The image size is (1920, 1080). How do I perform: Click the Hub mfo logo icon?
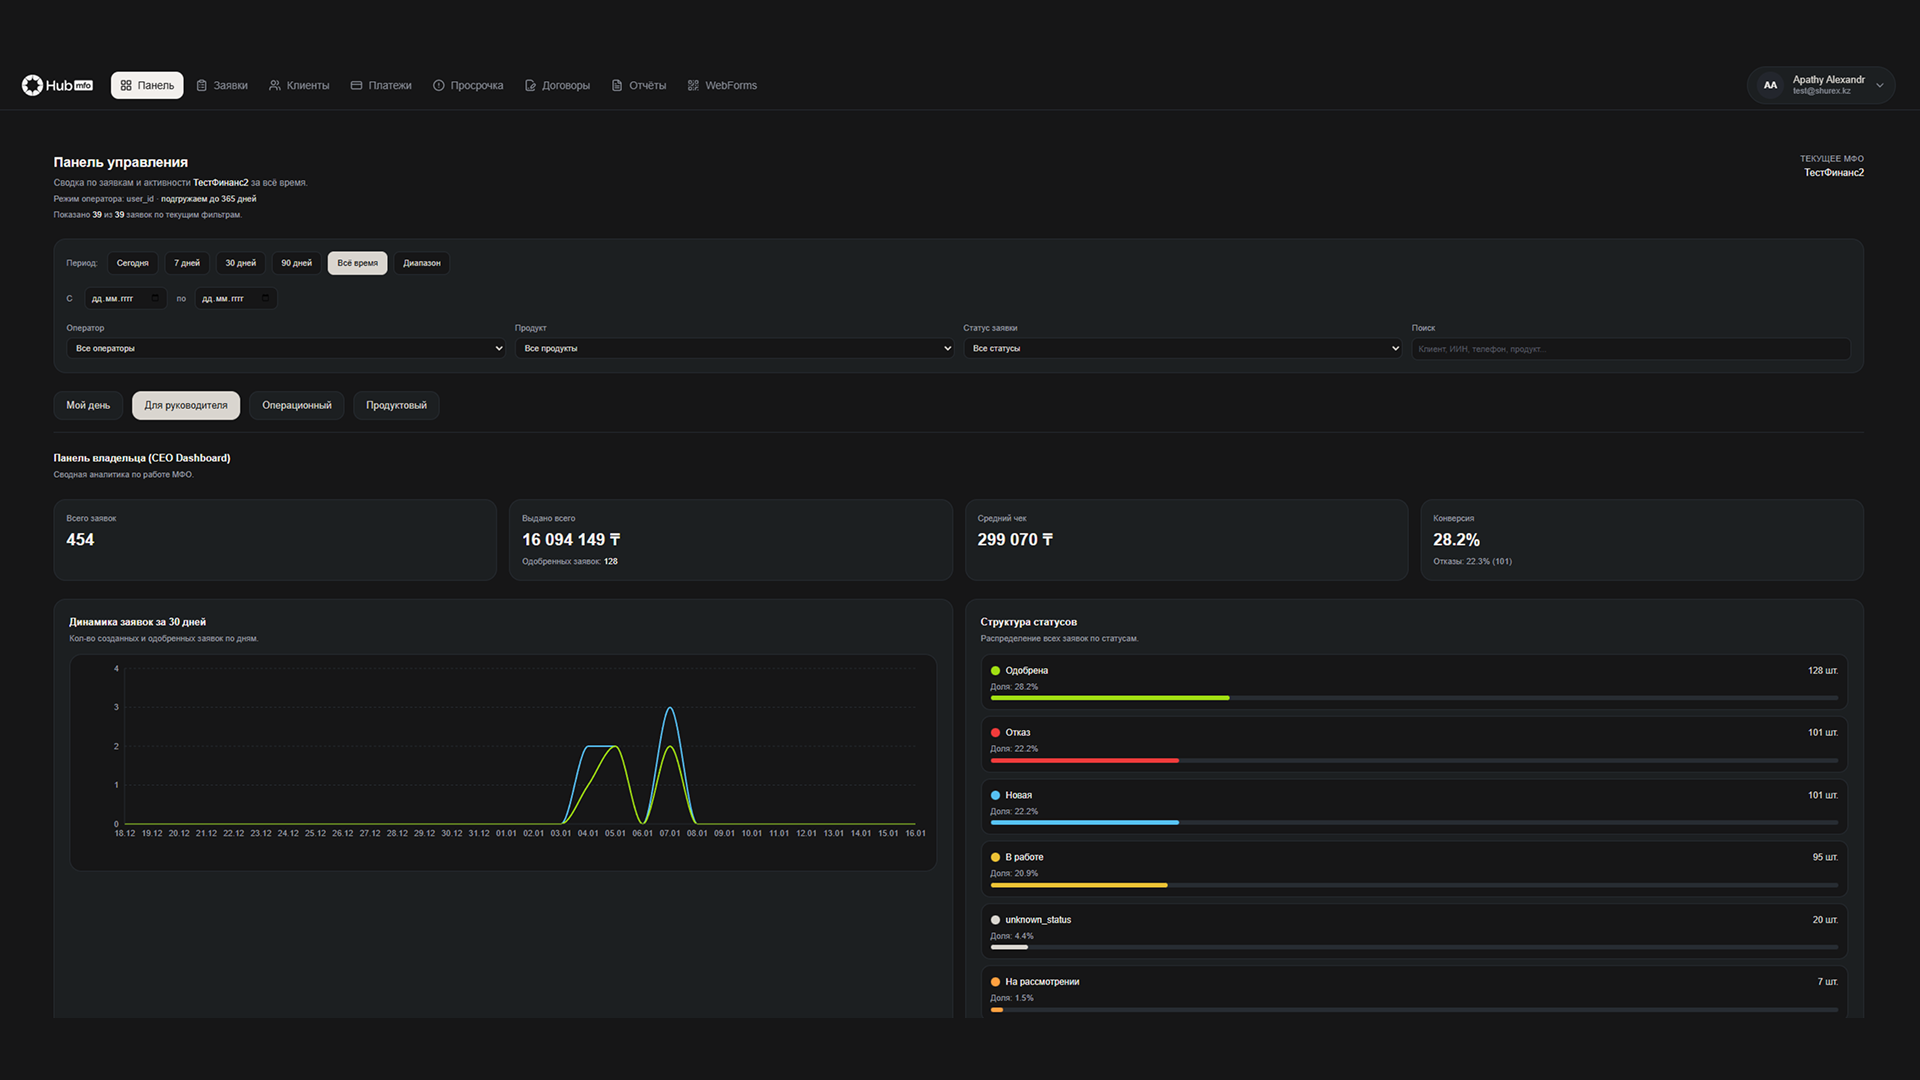(x=32, y=85)
